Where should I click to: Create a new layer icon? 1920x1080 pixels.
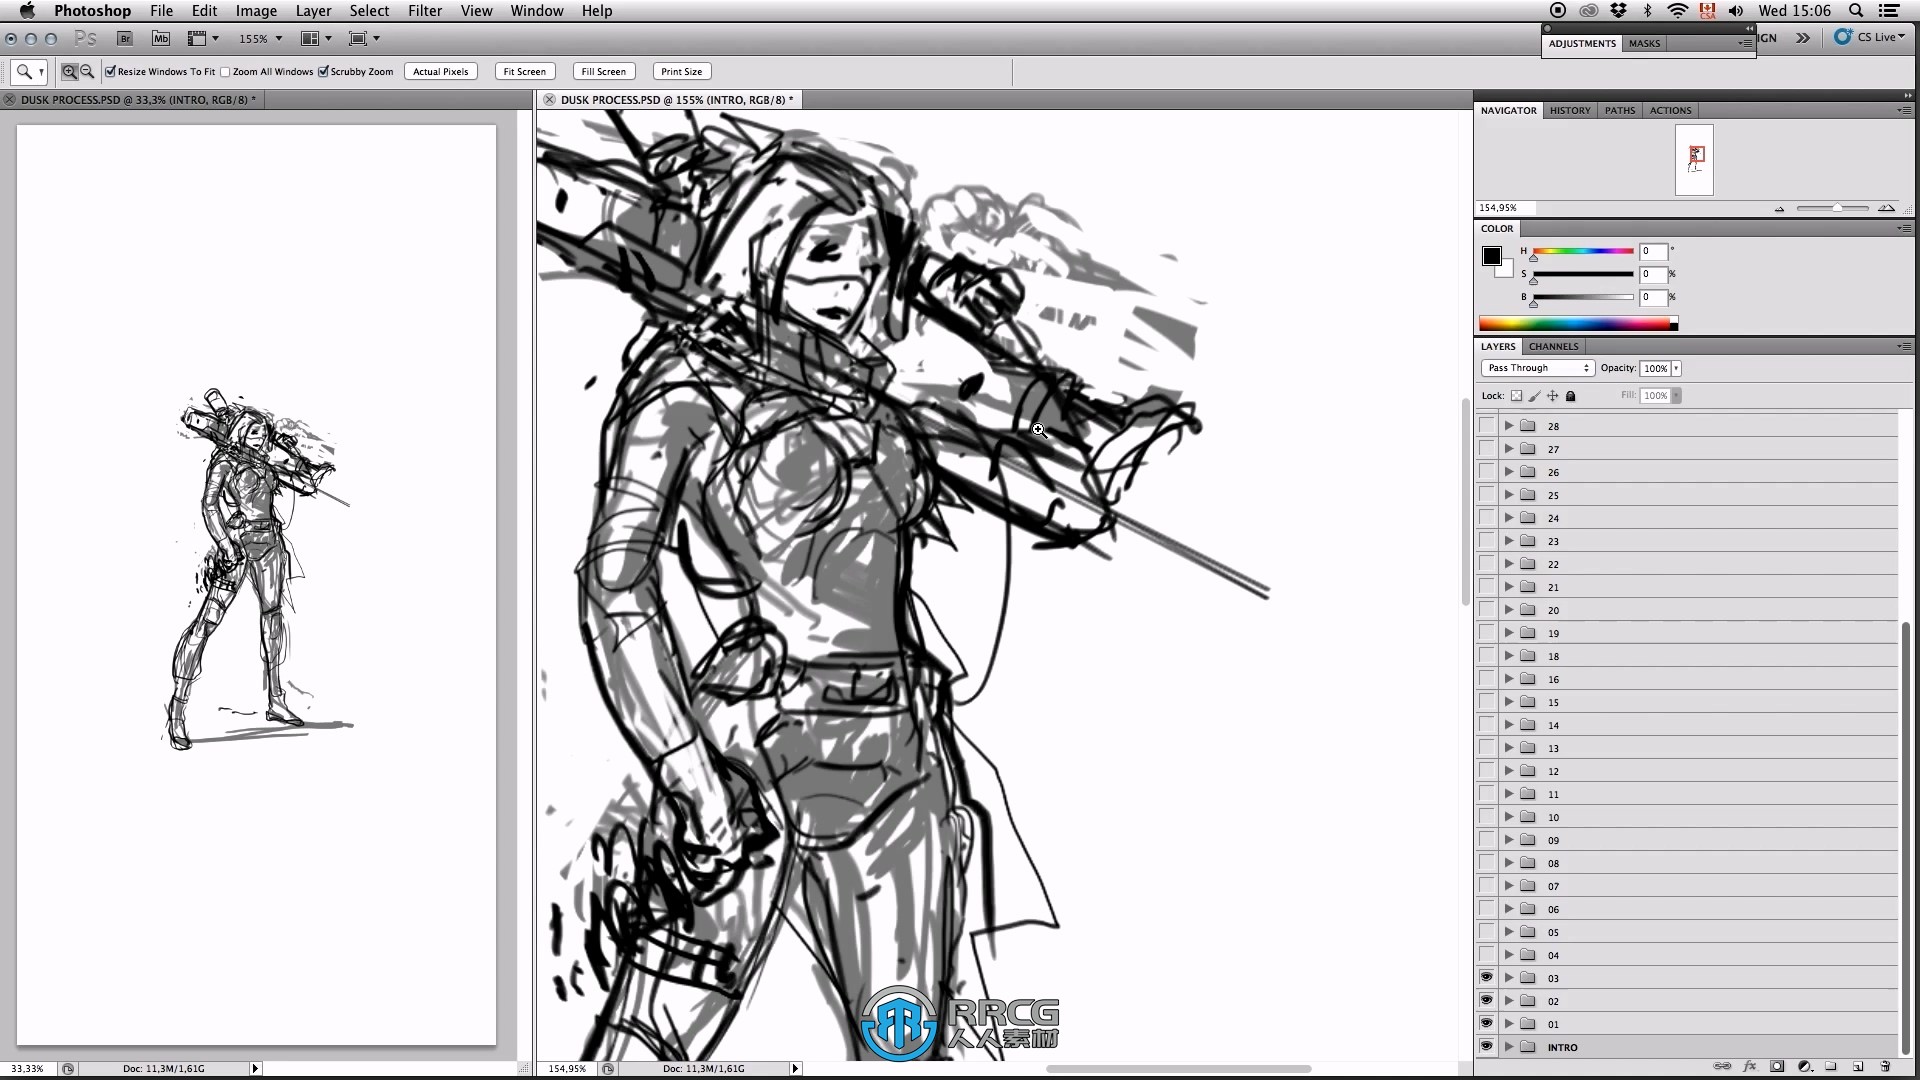1858,1066
